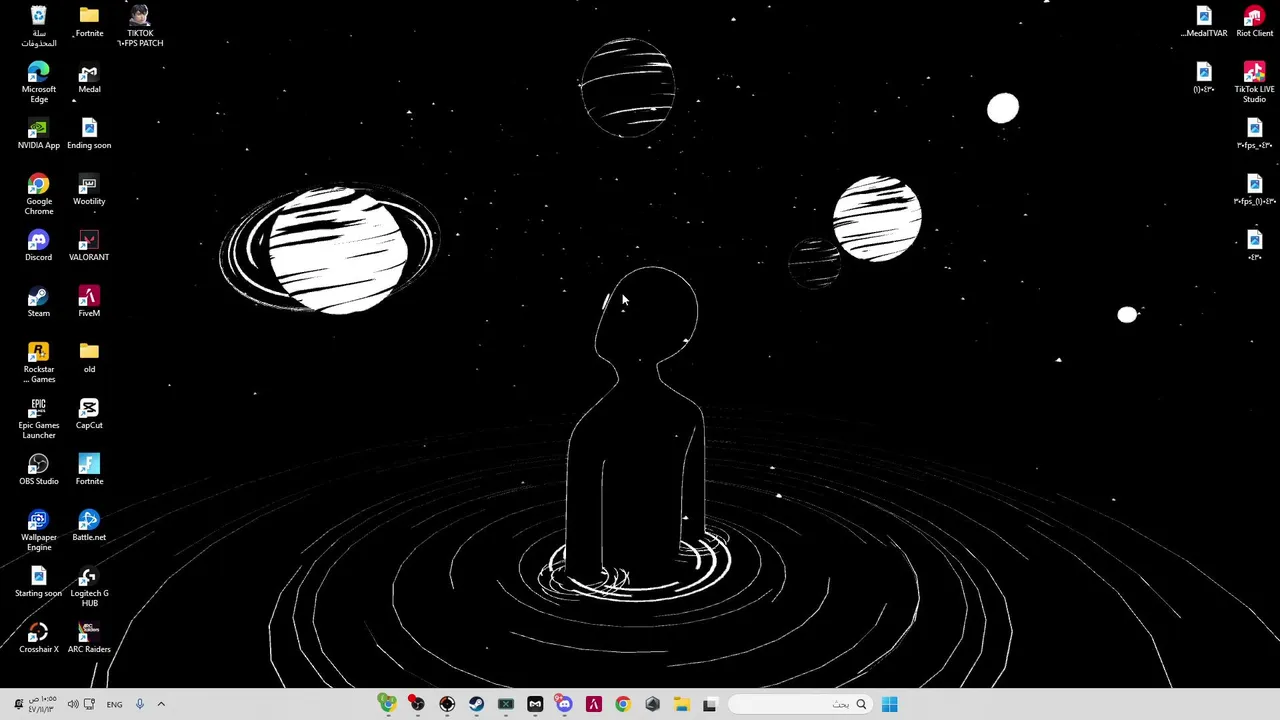This screenshot has height=720, width=1280.
Task: Open TikTok LIVE Studio shortcut
Action: pos(1254,82)
